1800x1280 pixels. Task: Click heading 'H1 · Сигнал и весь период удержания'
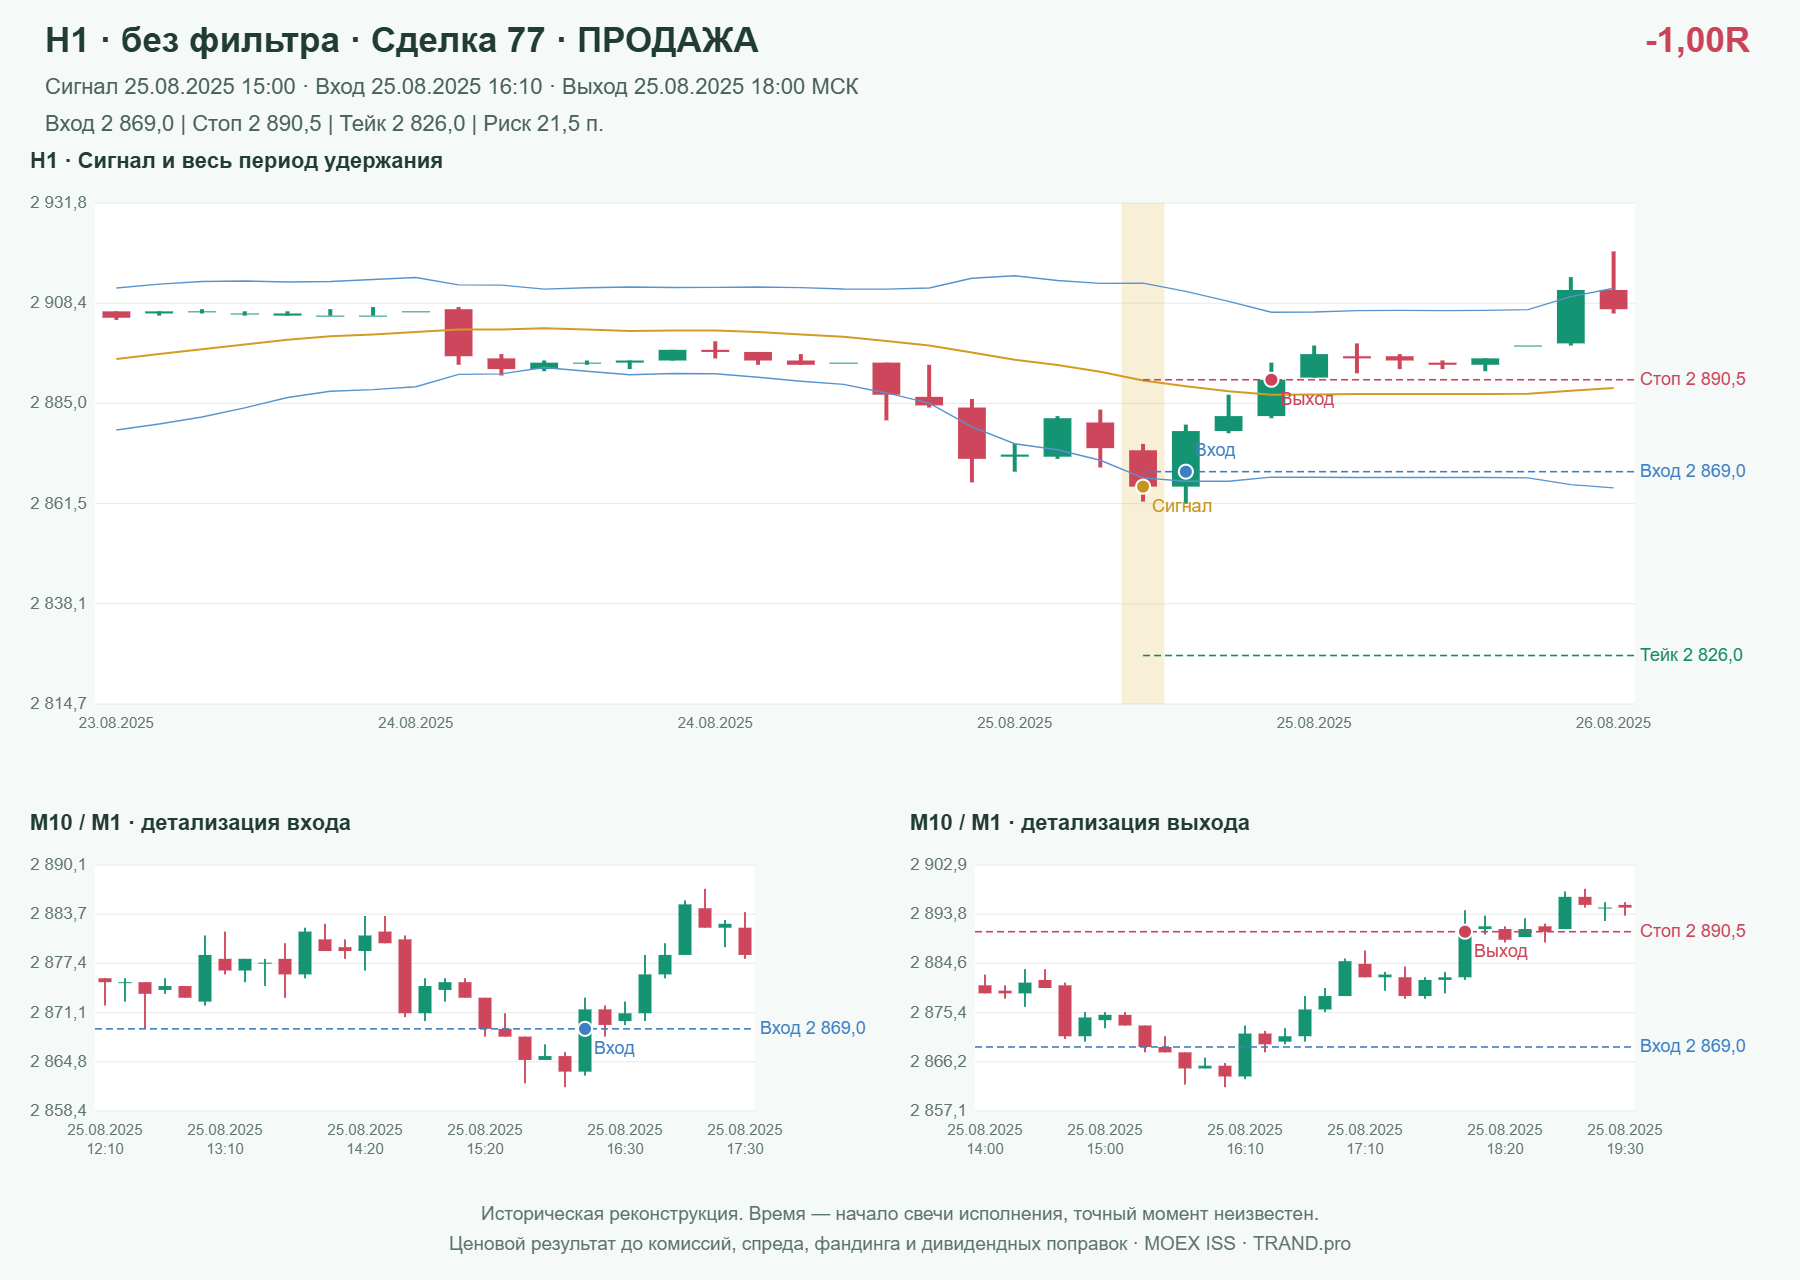pos(236,161)
